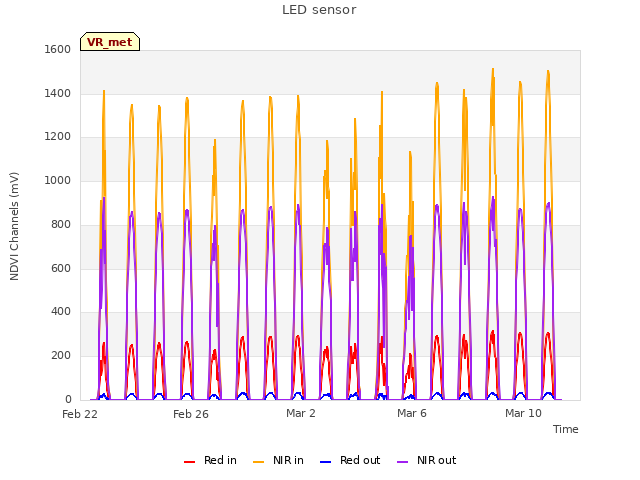Toggle the NIR in legend entry
The image size is (640, 480).
point(278,460)
